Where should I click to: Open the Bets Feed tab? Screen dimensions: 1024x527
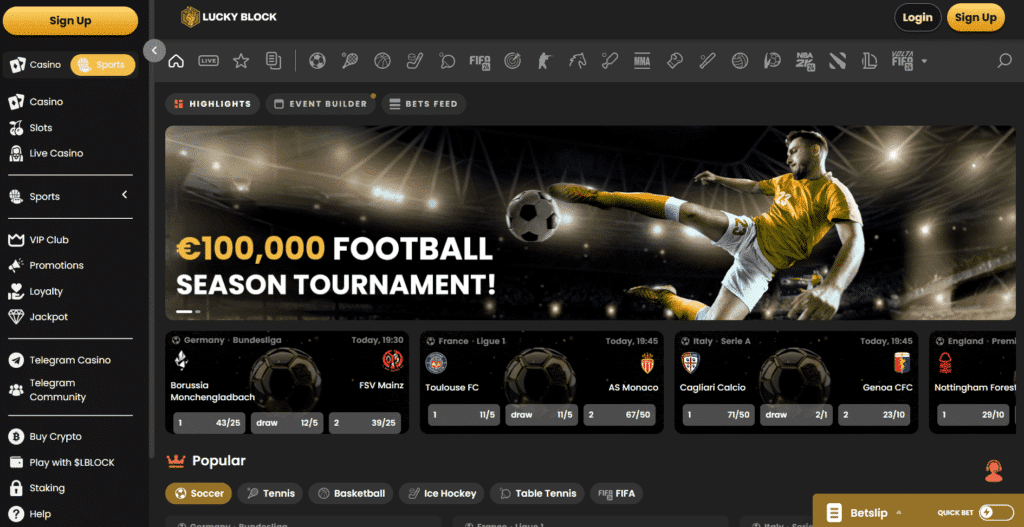(x=424, y=104)
